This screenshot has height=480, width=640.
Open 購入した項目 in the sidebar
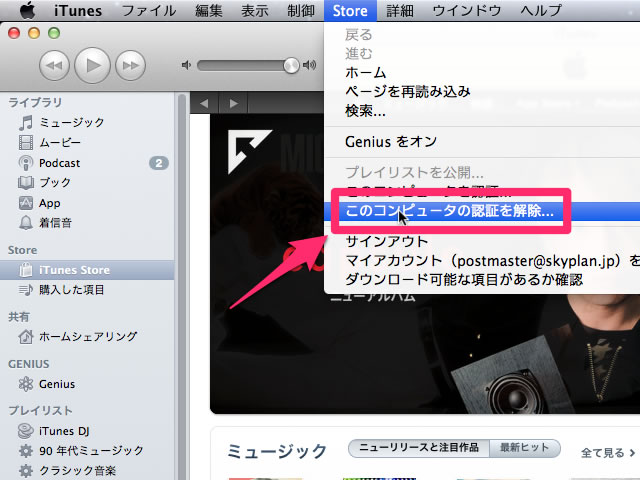87,290
